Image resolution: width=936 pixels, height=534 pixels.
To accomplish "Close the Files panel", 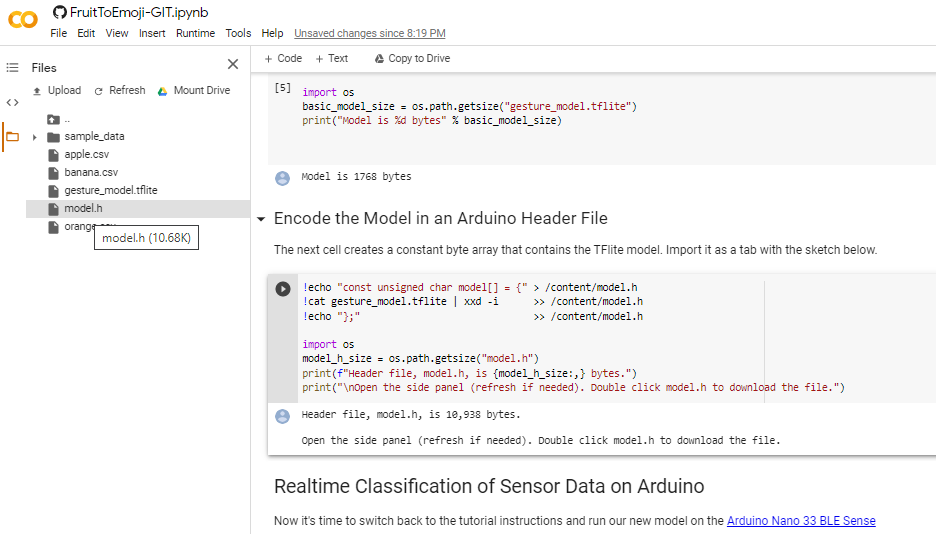I will [x=233, y=65].
